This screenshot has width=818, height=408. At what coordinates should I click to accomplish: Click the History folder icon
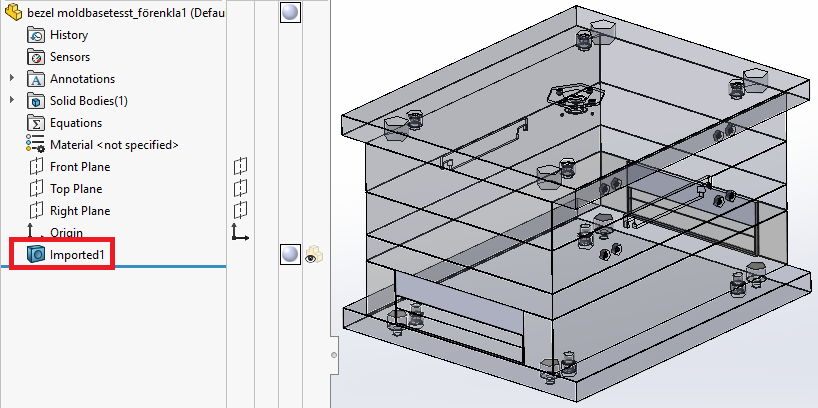pos(37,35)
